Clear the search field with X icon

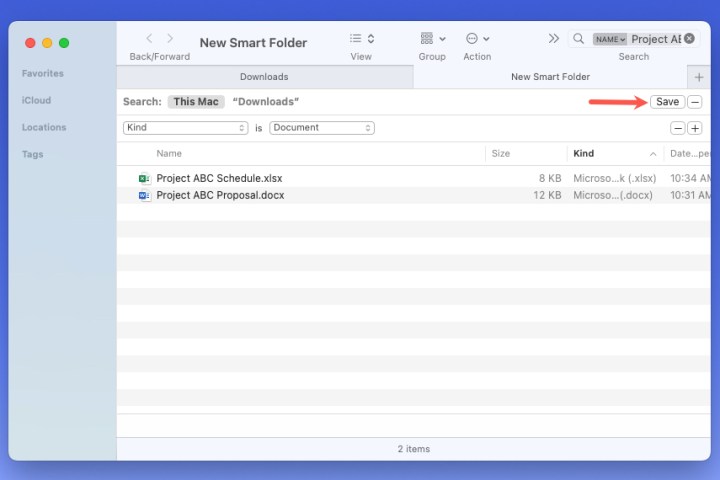[689, 39]
